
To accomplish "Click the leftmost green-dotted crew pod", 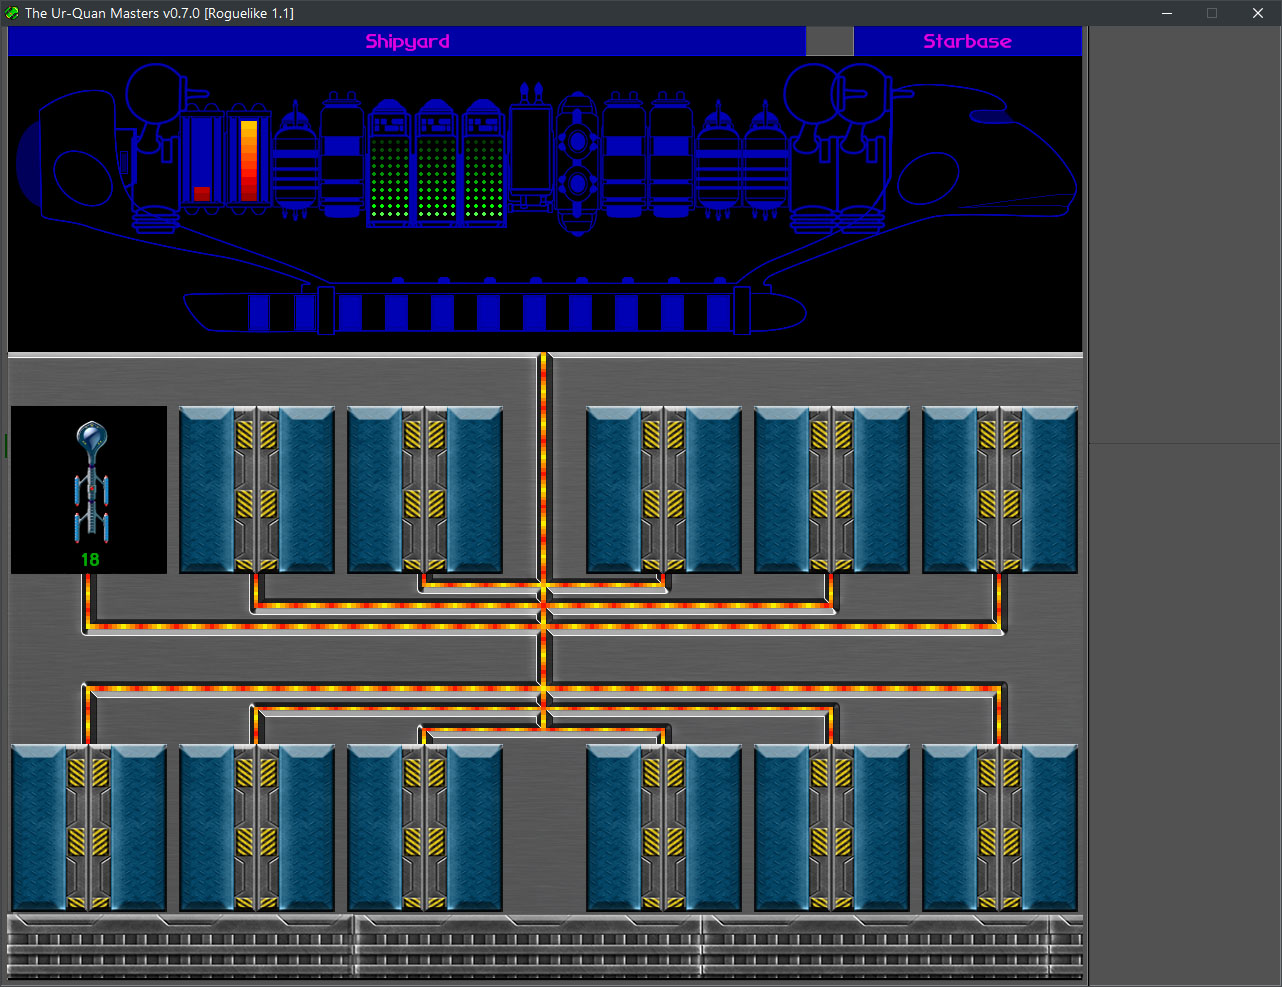I will point(389,164).
